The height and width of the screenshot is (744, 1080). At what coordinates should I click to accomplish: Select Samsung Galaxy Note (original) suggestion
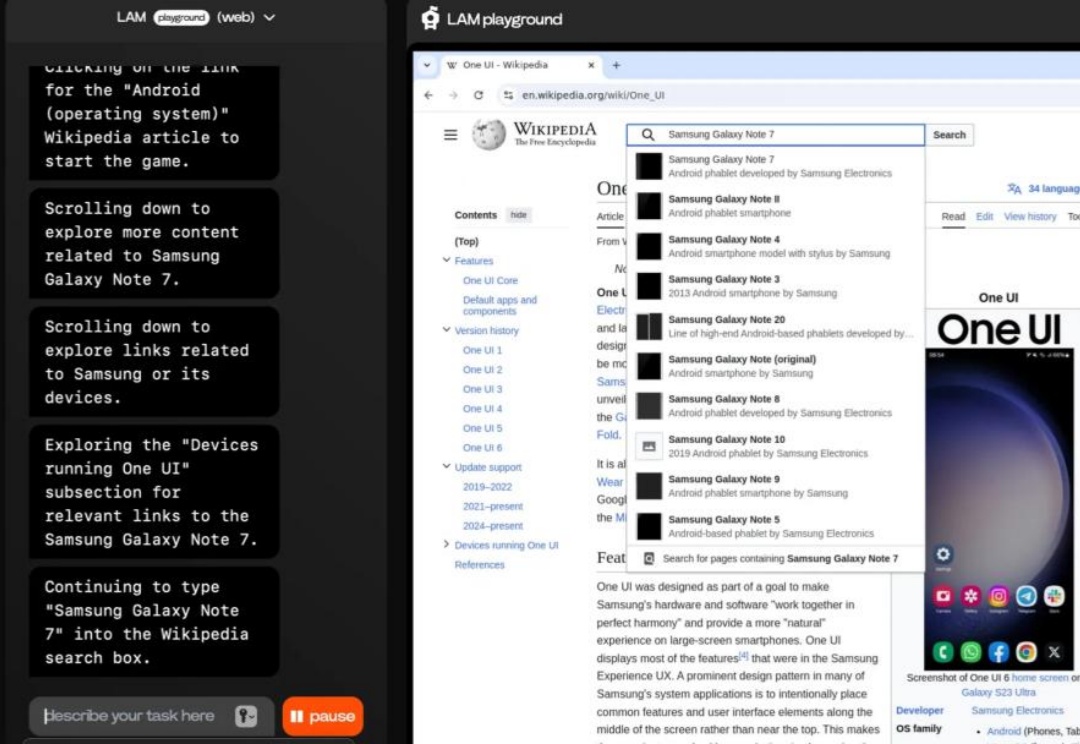(776, 366)
